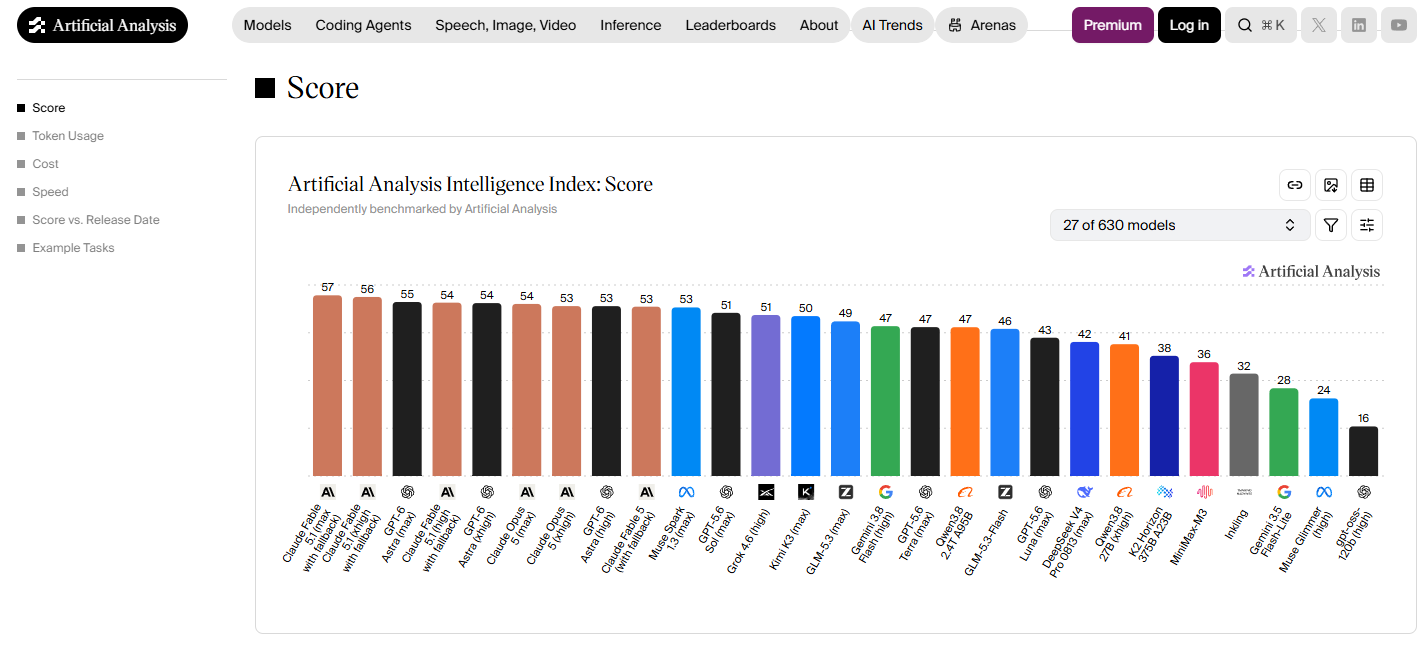Click the MiniMax-M3 waveform logo
This screenshot has width=1424, height=651.
tap(1205, 492)
